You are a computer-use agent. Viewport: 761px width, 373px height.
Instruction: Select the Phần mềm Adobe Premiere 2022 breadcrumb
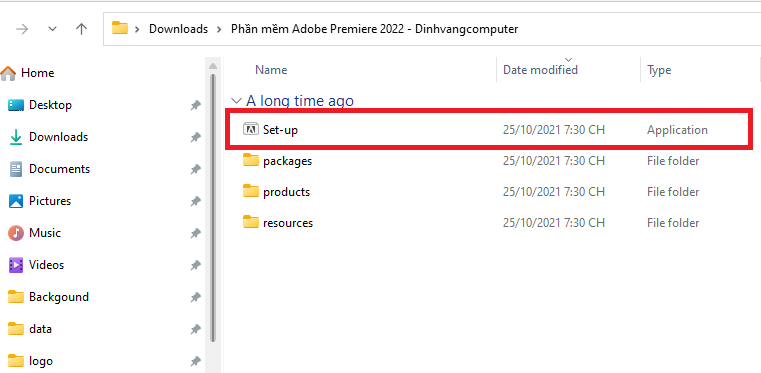coord(375,29)
